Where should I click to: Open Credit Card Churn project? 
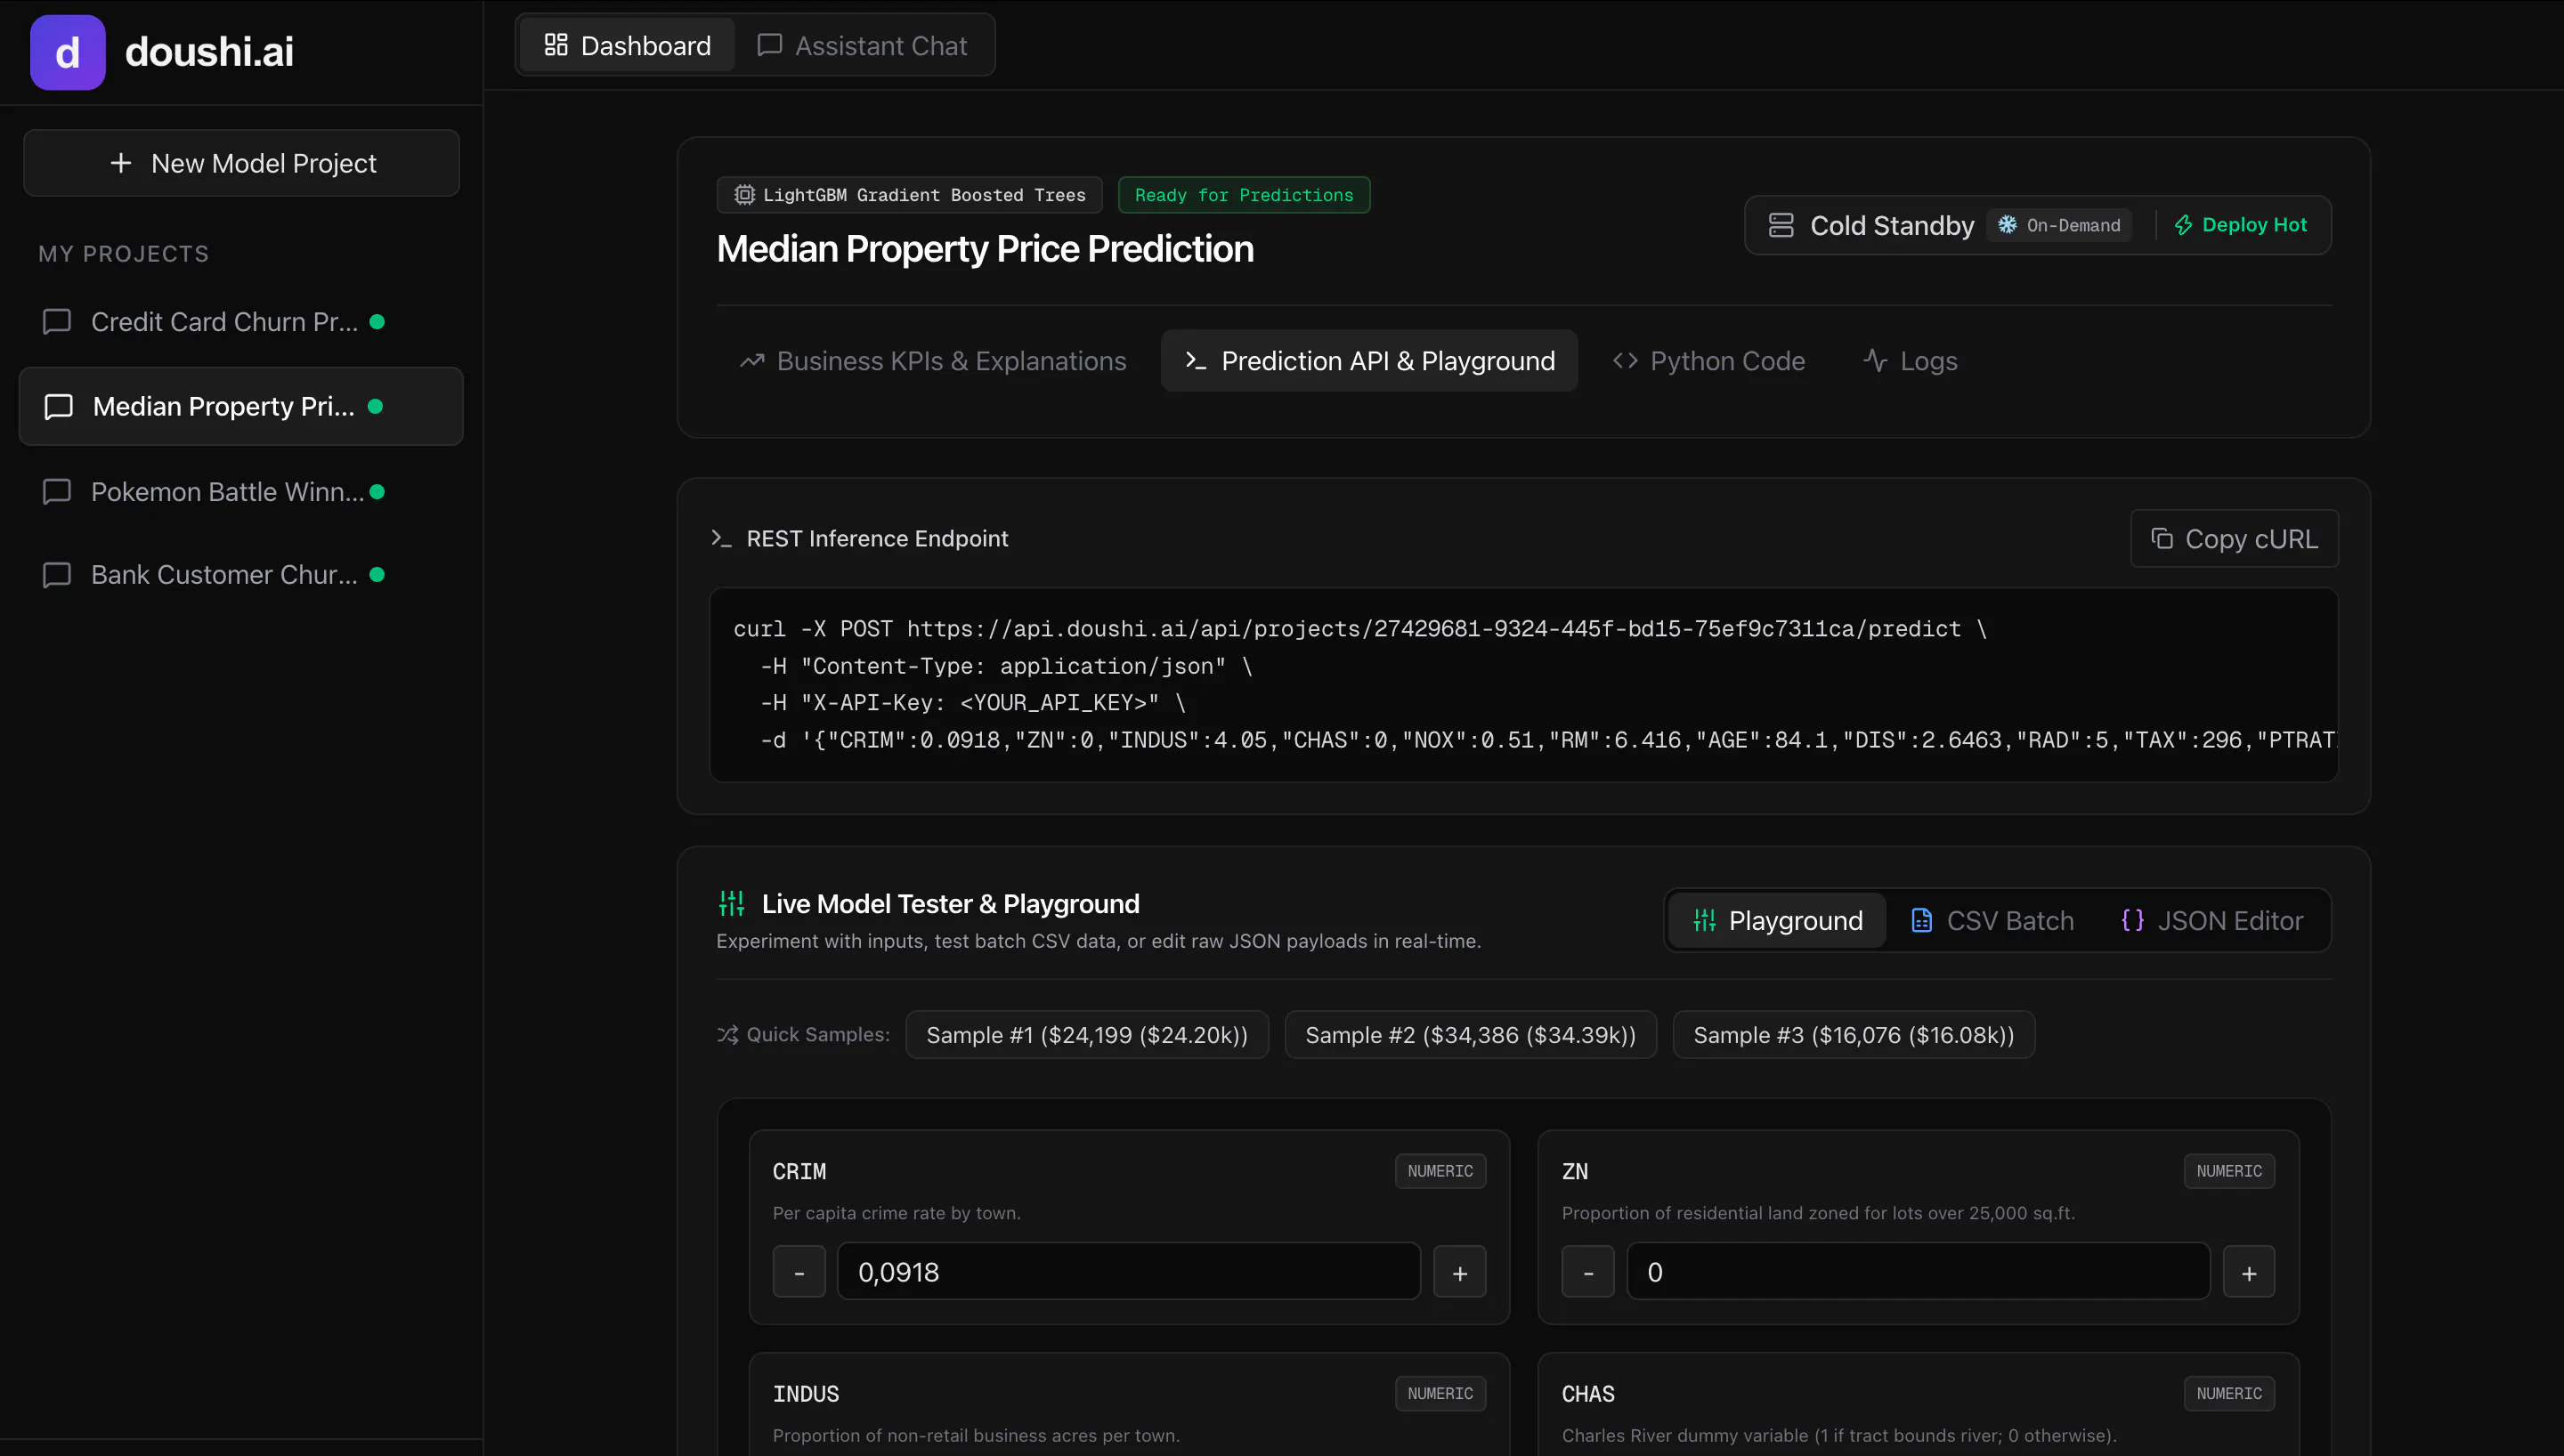click(241, 321)
